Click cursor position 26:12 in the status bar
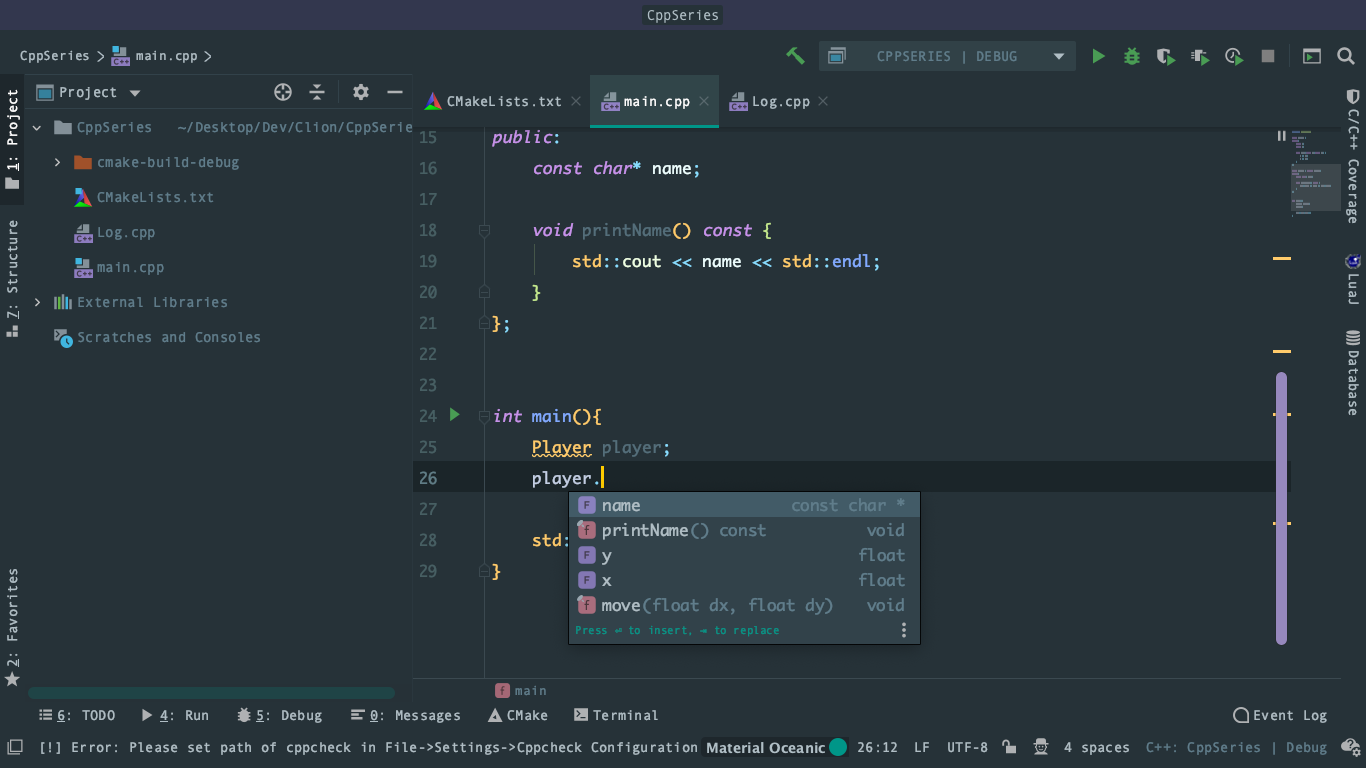Image resolution: width=1366 pixels, height=768 pixels. 877,747
